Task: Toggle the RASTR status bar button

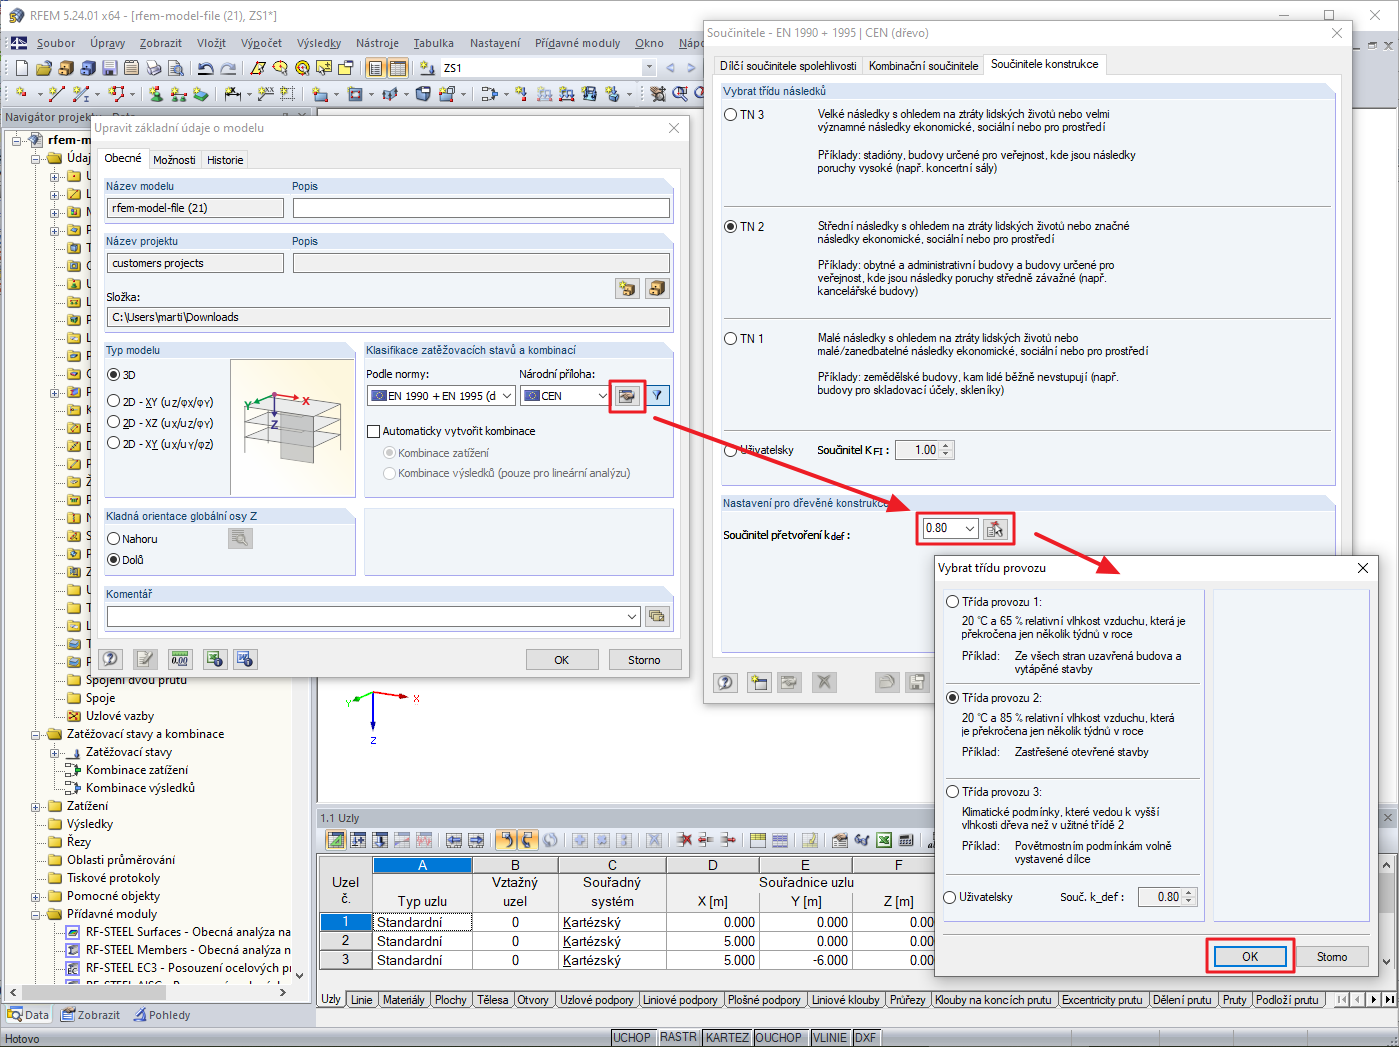Action: click(678, 1037)
